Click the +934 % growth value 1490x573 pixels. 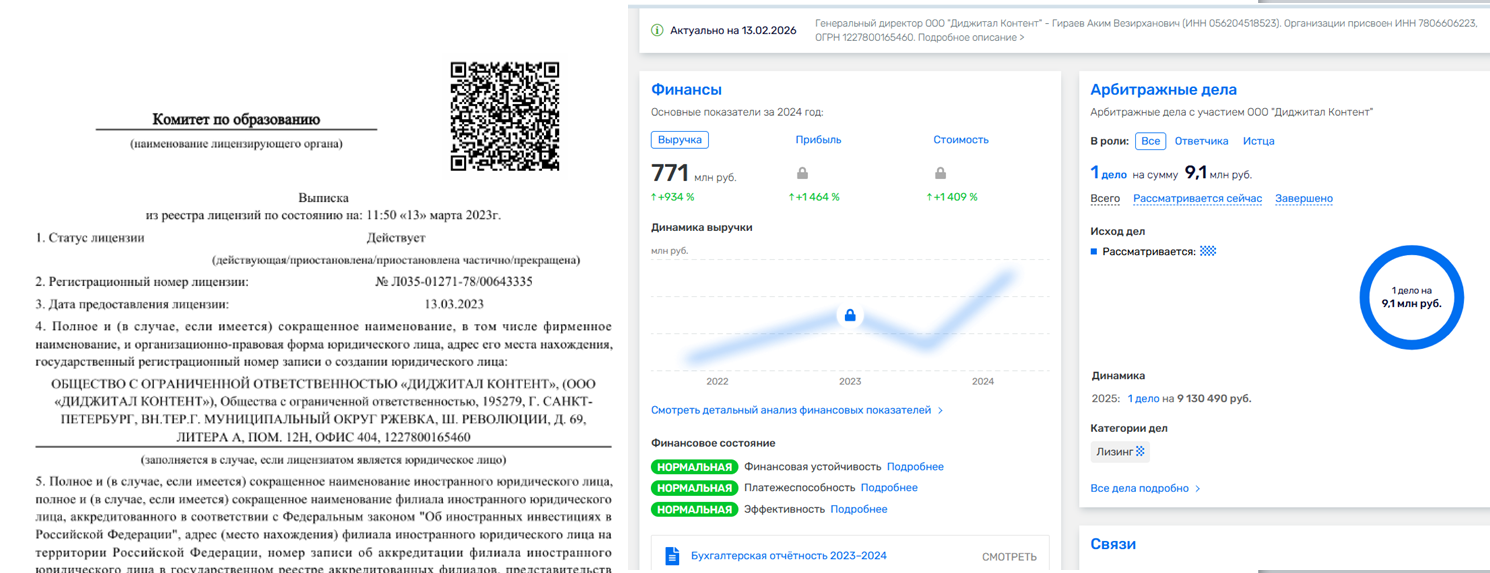point(672,197)
